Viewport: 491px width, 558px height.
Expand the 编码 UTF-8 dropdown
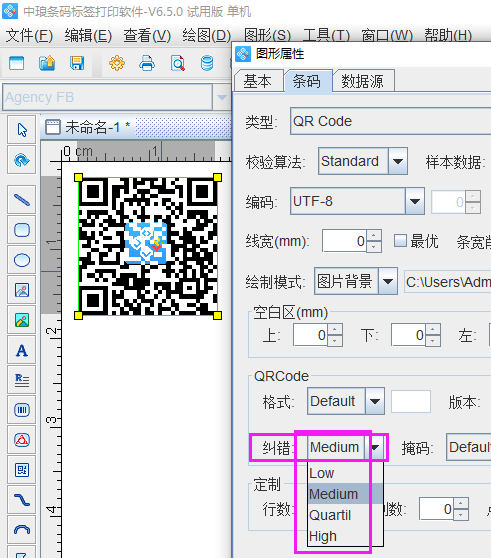[x=415, y=201]
